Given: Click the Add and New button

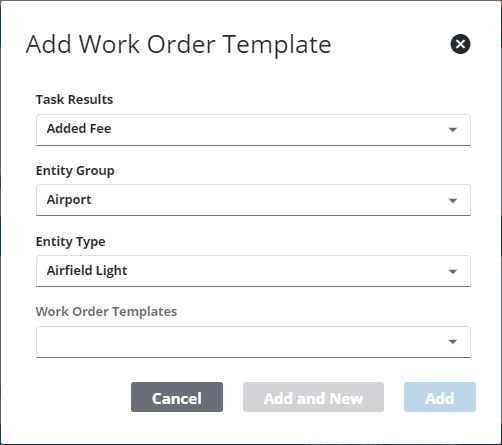Looking at the screenshot, I should click(x=313, y=397).
